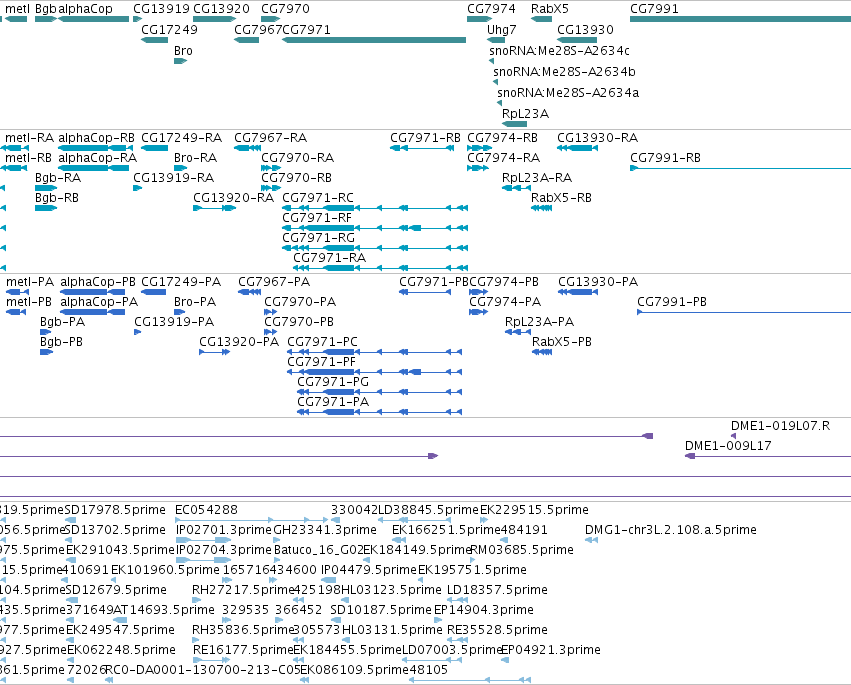
Task: Click cDNA AT14693.5prime
Action: click(x=164, y=610)
